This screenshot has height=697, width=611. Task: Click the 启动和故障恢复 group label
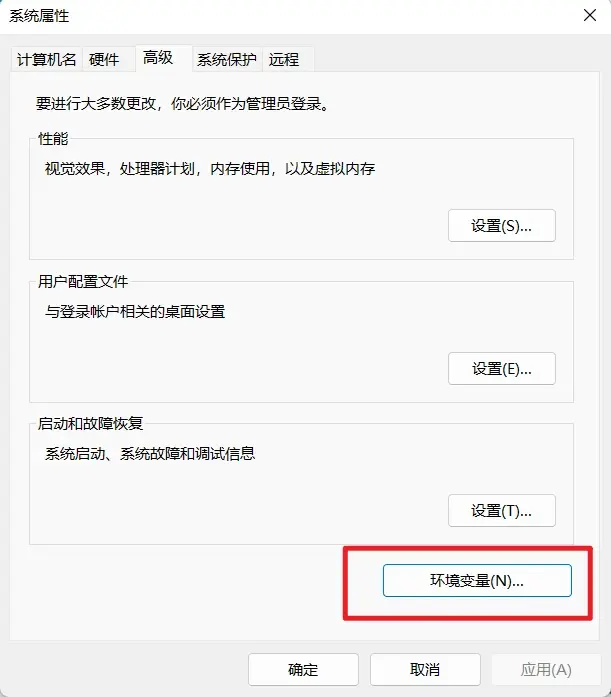90,424
